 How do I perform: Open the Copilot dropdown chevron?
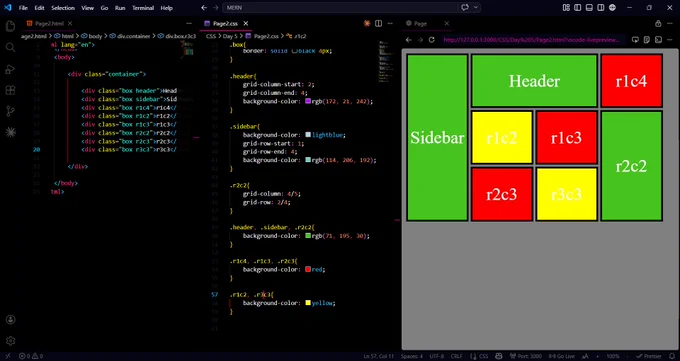(x=476, y=8)
